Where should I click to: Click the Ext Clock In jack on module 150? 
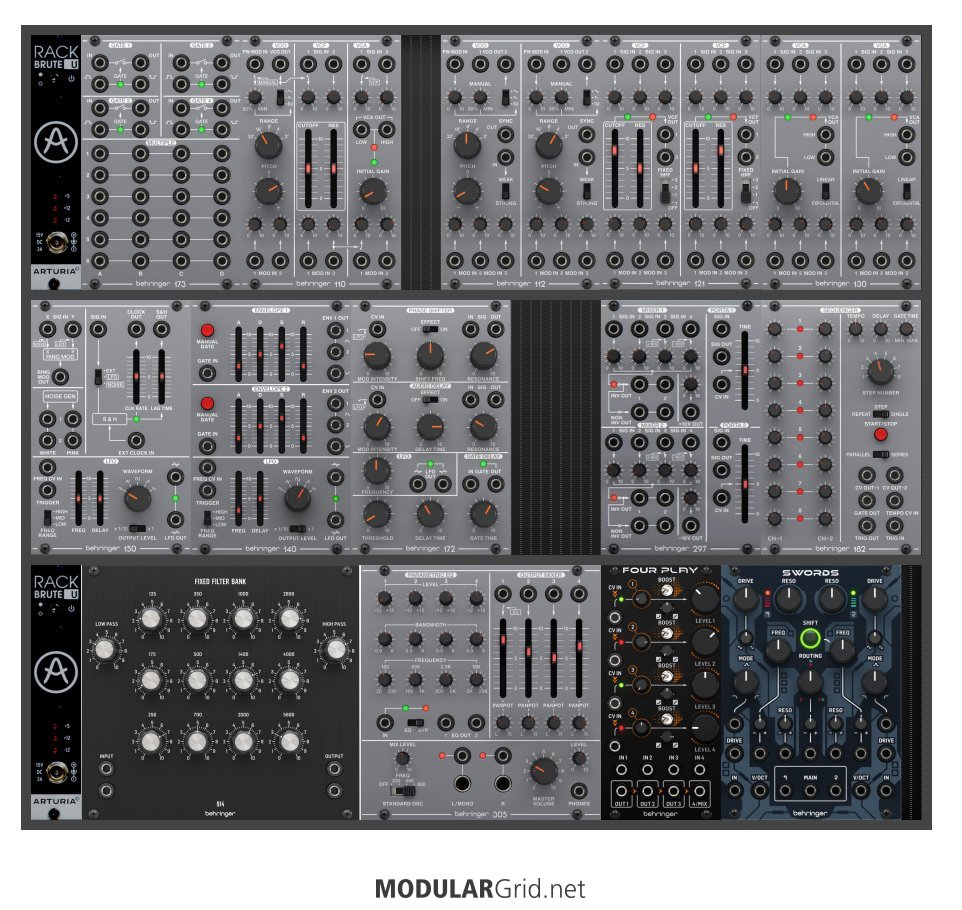136,440
